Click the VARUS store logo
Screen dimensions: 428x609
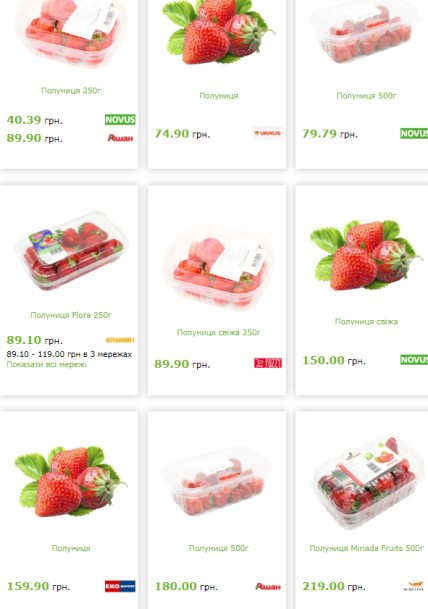[x=268, y=133]
